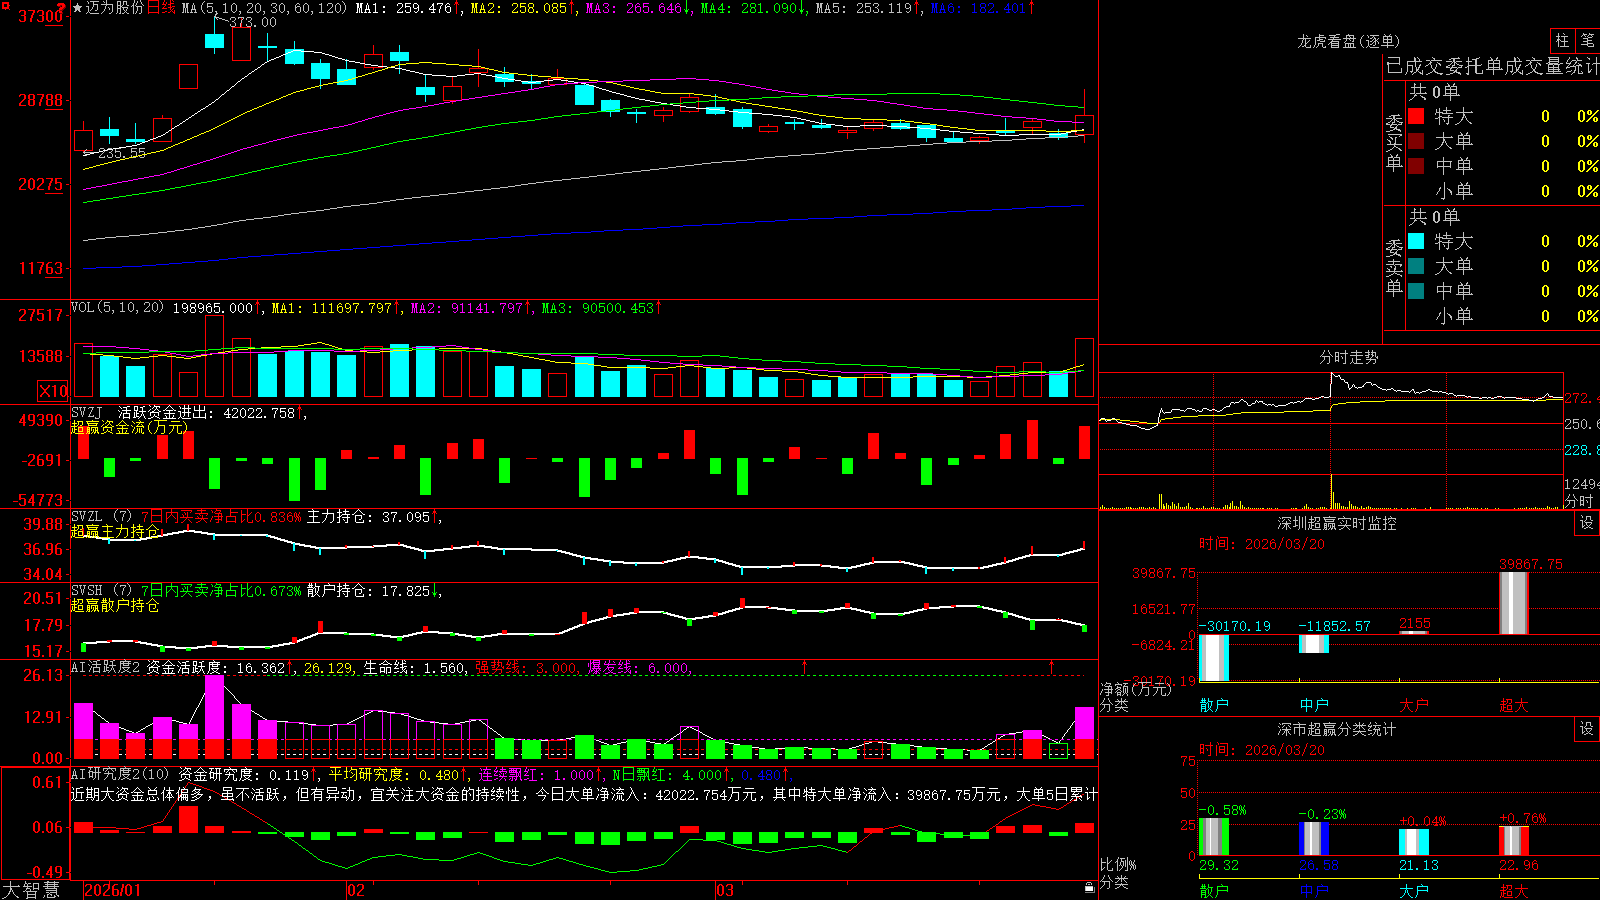Click the 超大 ratio bar labeled 22.96
This screenshot has width=1600, height=900.
click(1514, 841)
